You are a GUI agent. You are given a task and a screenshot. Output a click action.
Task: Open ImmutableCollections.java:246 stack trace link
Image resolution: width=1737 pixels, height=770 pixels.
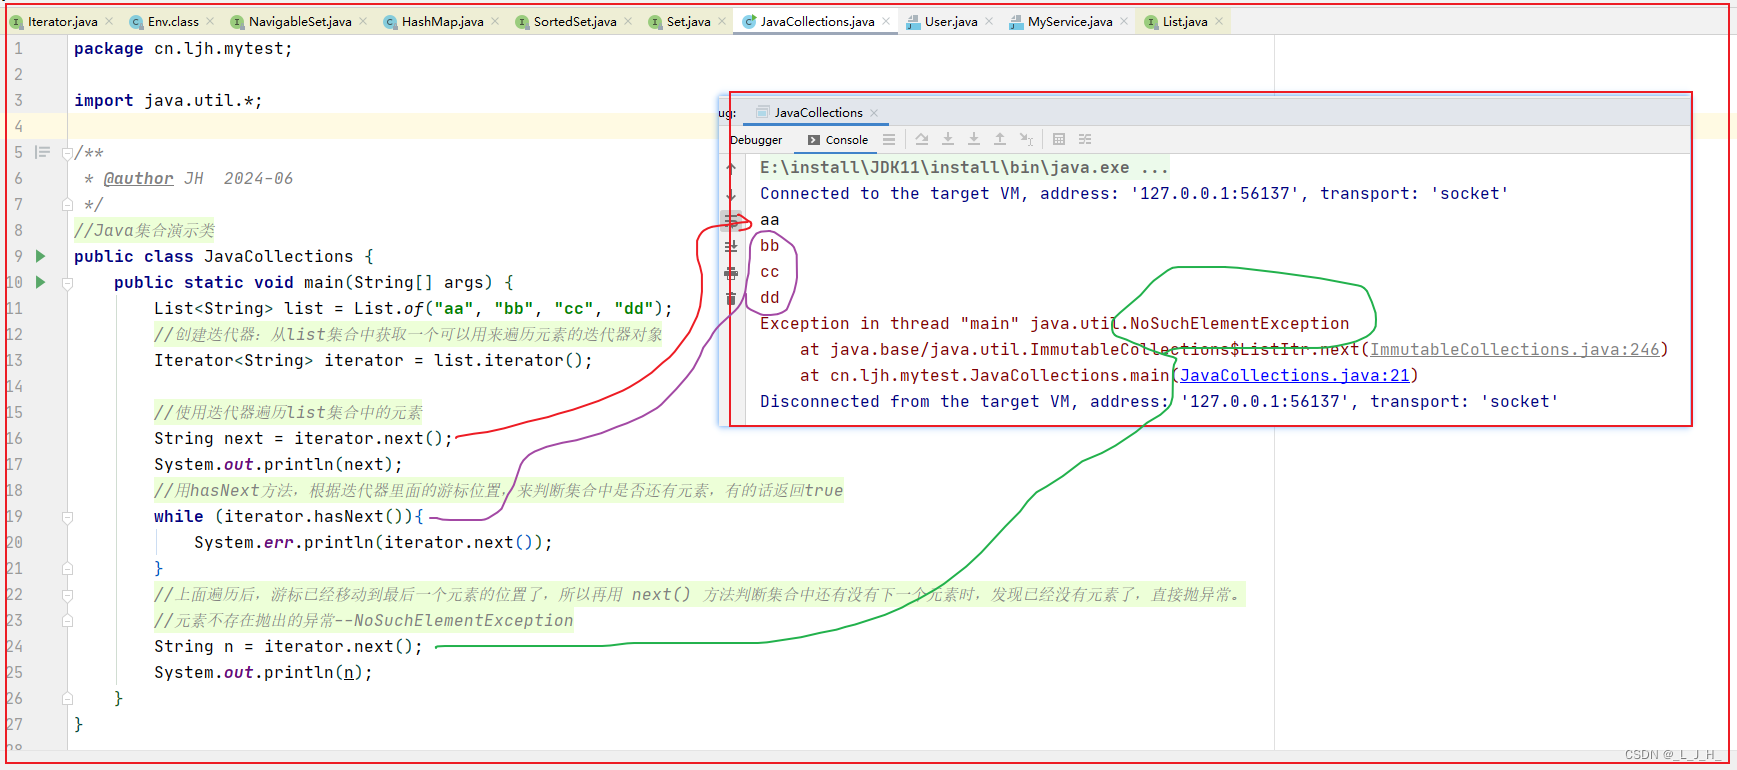pyautogui.click(x=1514, y=349)
